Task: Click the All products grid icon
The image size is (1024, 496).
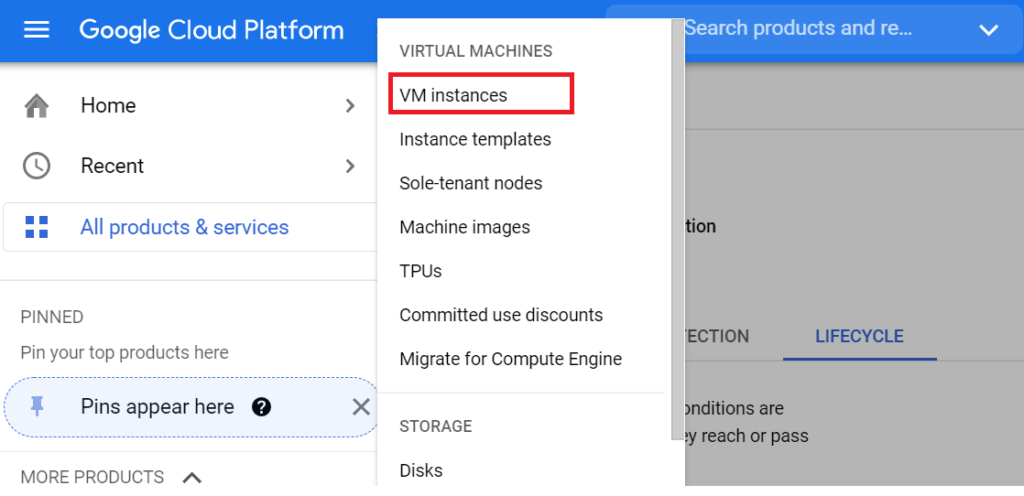Action: [x=37, y=227]
